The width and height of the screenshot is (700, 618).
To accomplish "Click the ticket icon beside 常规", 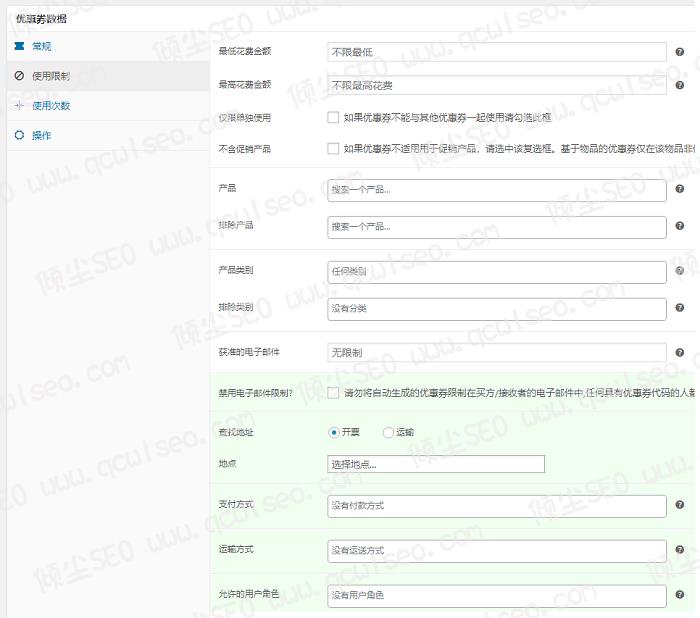I will point(19,46).
